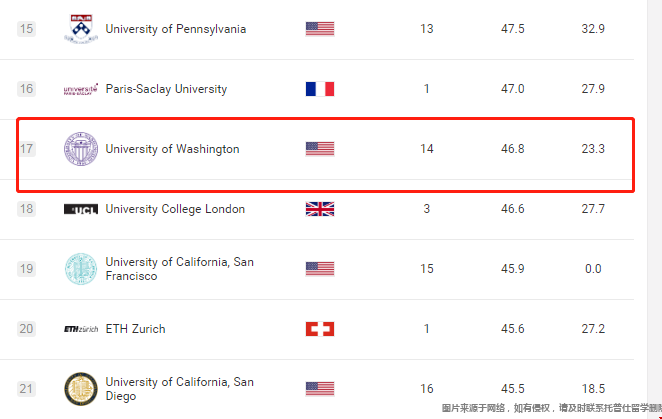Viewport: 662px width, 419px height.
Task: Open University of California, San Diego link
Action: (x=179, y=388)
